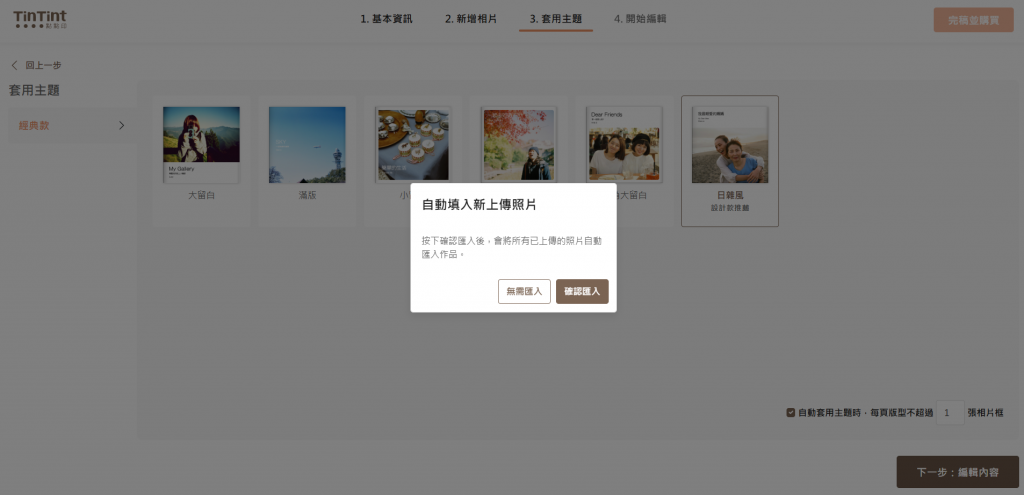This screenshot has width=1024, height=495.
Task: Click the photo frame count input field
Action: pos(950,412)
